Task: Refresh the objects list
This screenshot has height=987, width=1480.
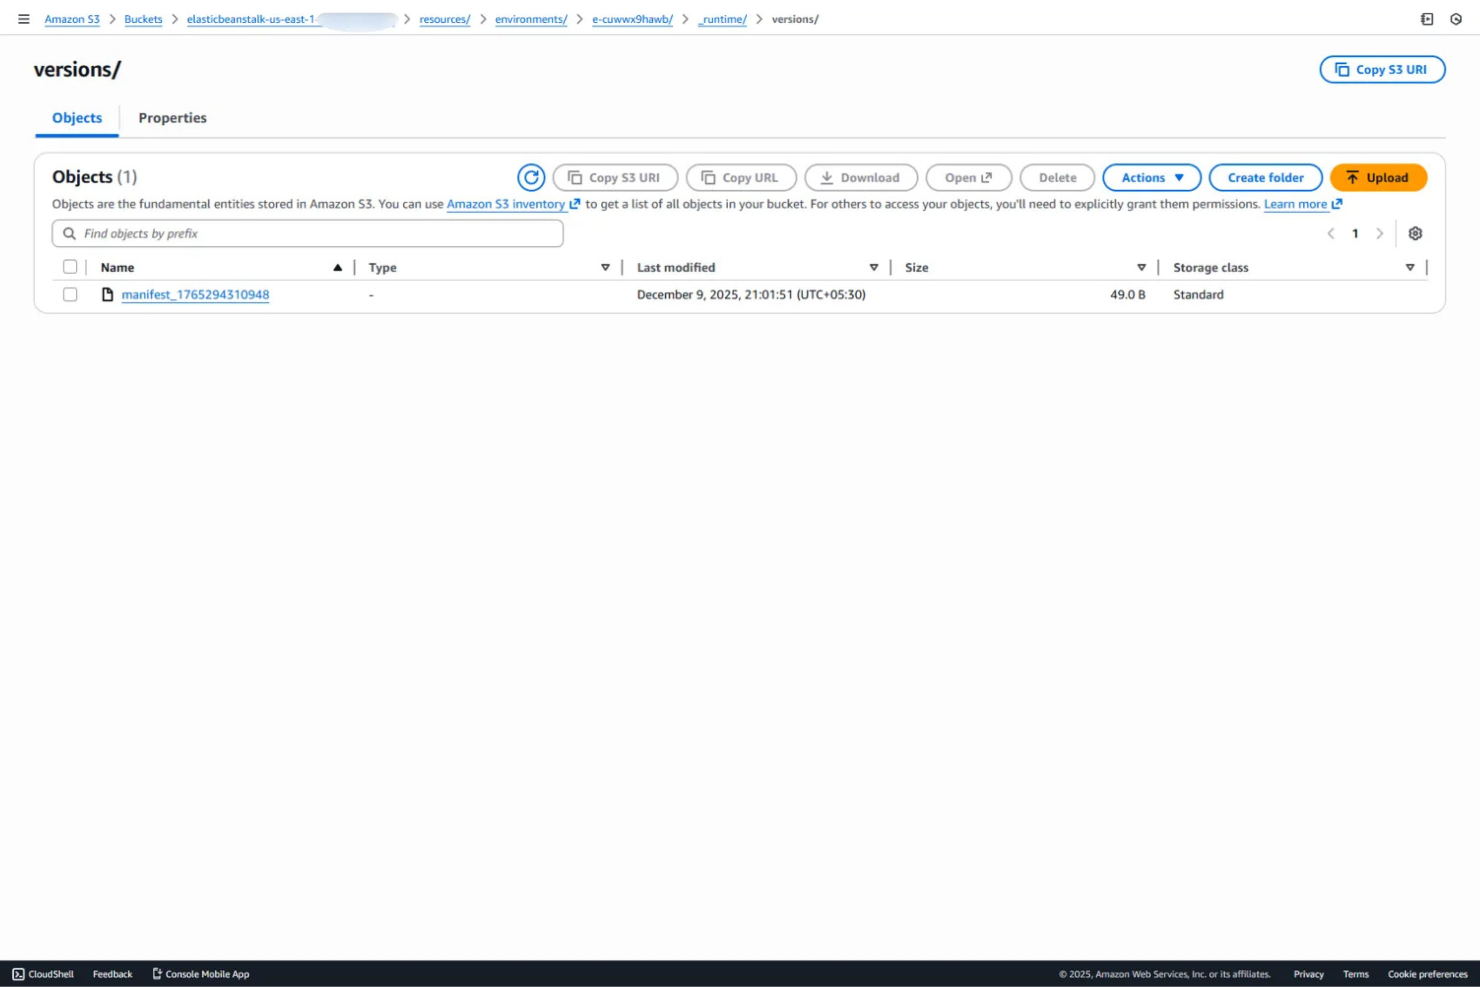Action: 531,177
